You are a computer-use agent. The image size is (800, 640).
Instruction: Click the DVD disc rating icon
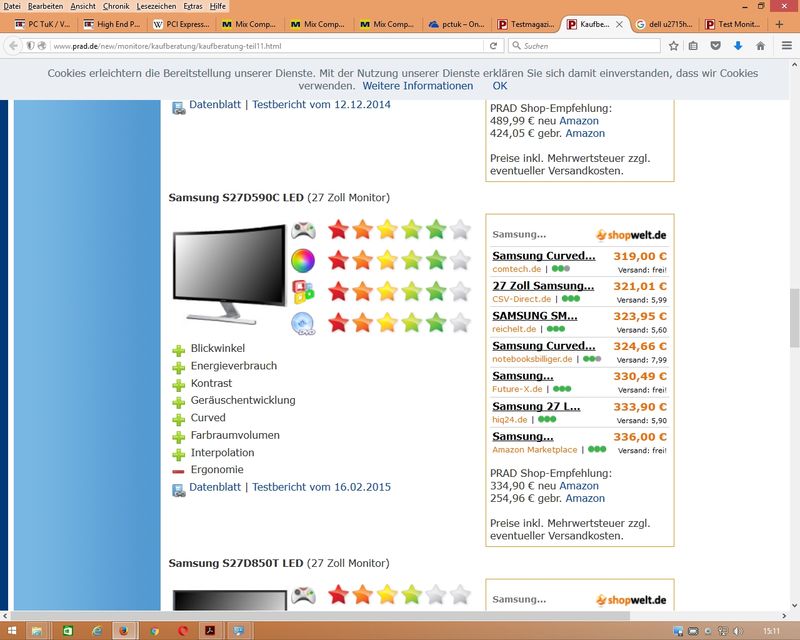[x=303, y=323]
